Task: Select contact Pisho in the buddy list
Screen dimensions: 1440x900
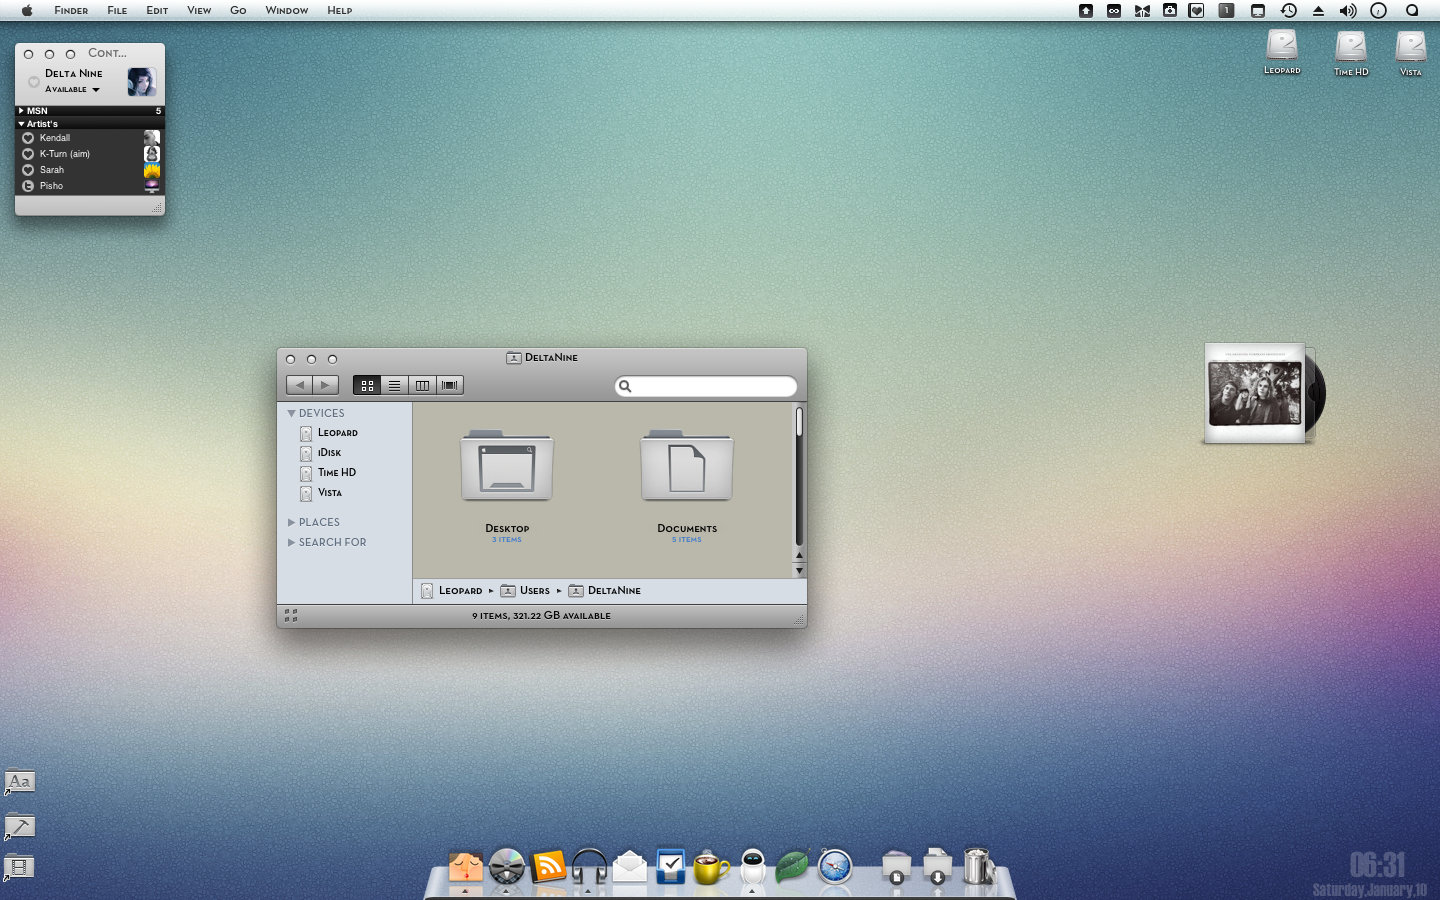Action: [x=90, y=186]
